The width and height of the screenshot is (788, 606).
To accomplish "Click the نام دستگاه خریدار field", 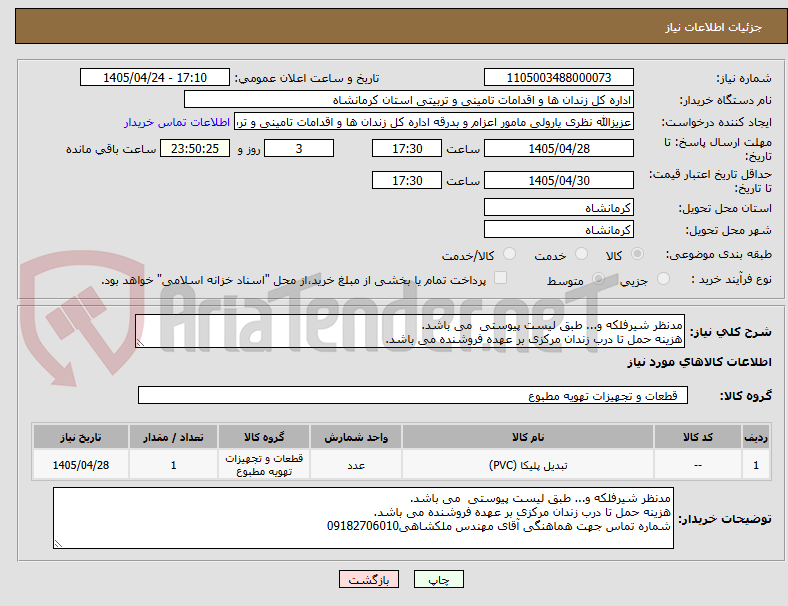I will 409,100.
